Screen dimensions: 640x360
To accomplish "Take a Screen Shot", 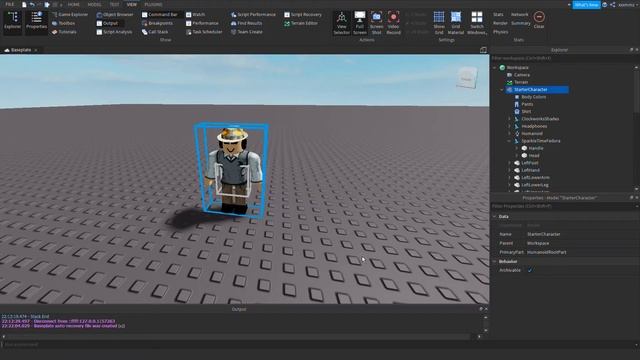I will click(376, 23).
